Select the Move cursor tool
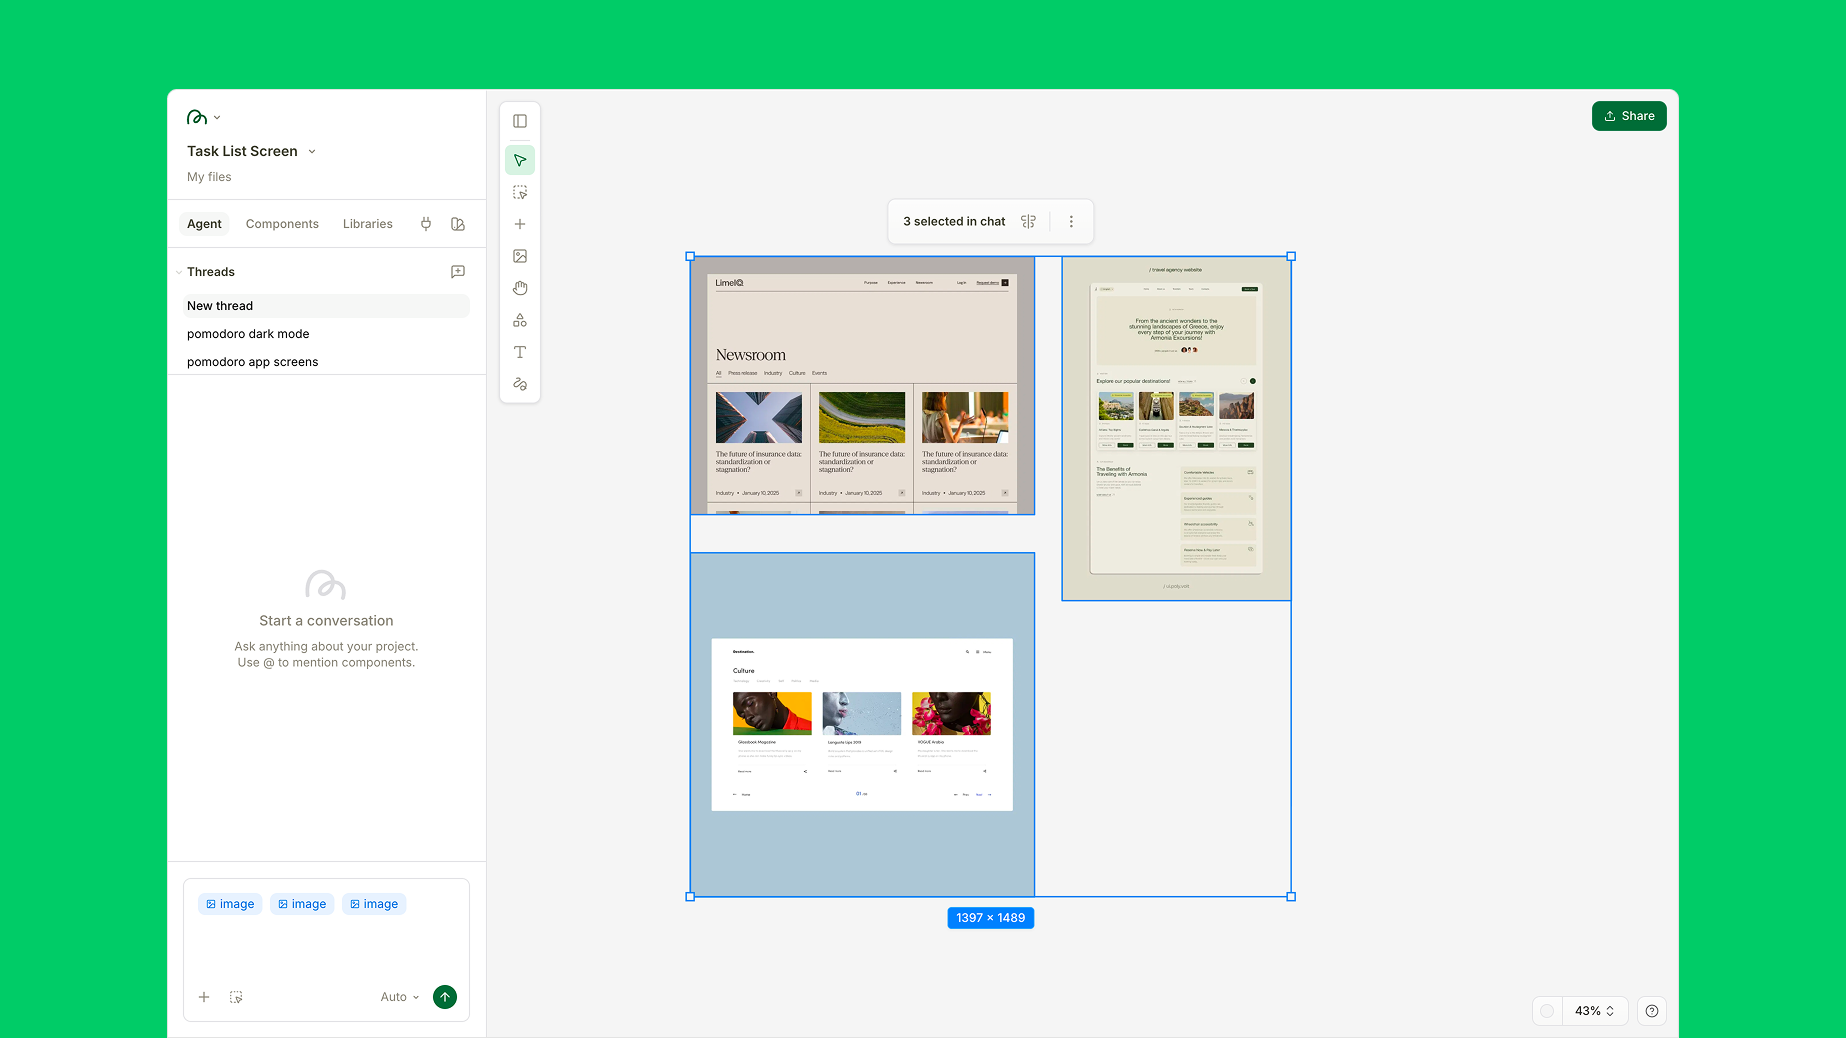The image size is (1846, 1038). [520, 160]
